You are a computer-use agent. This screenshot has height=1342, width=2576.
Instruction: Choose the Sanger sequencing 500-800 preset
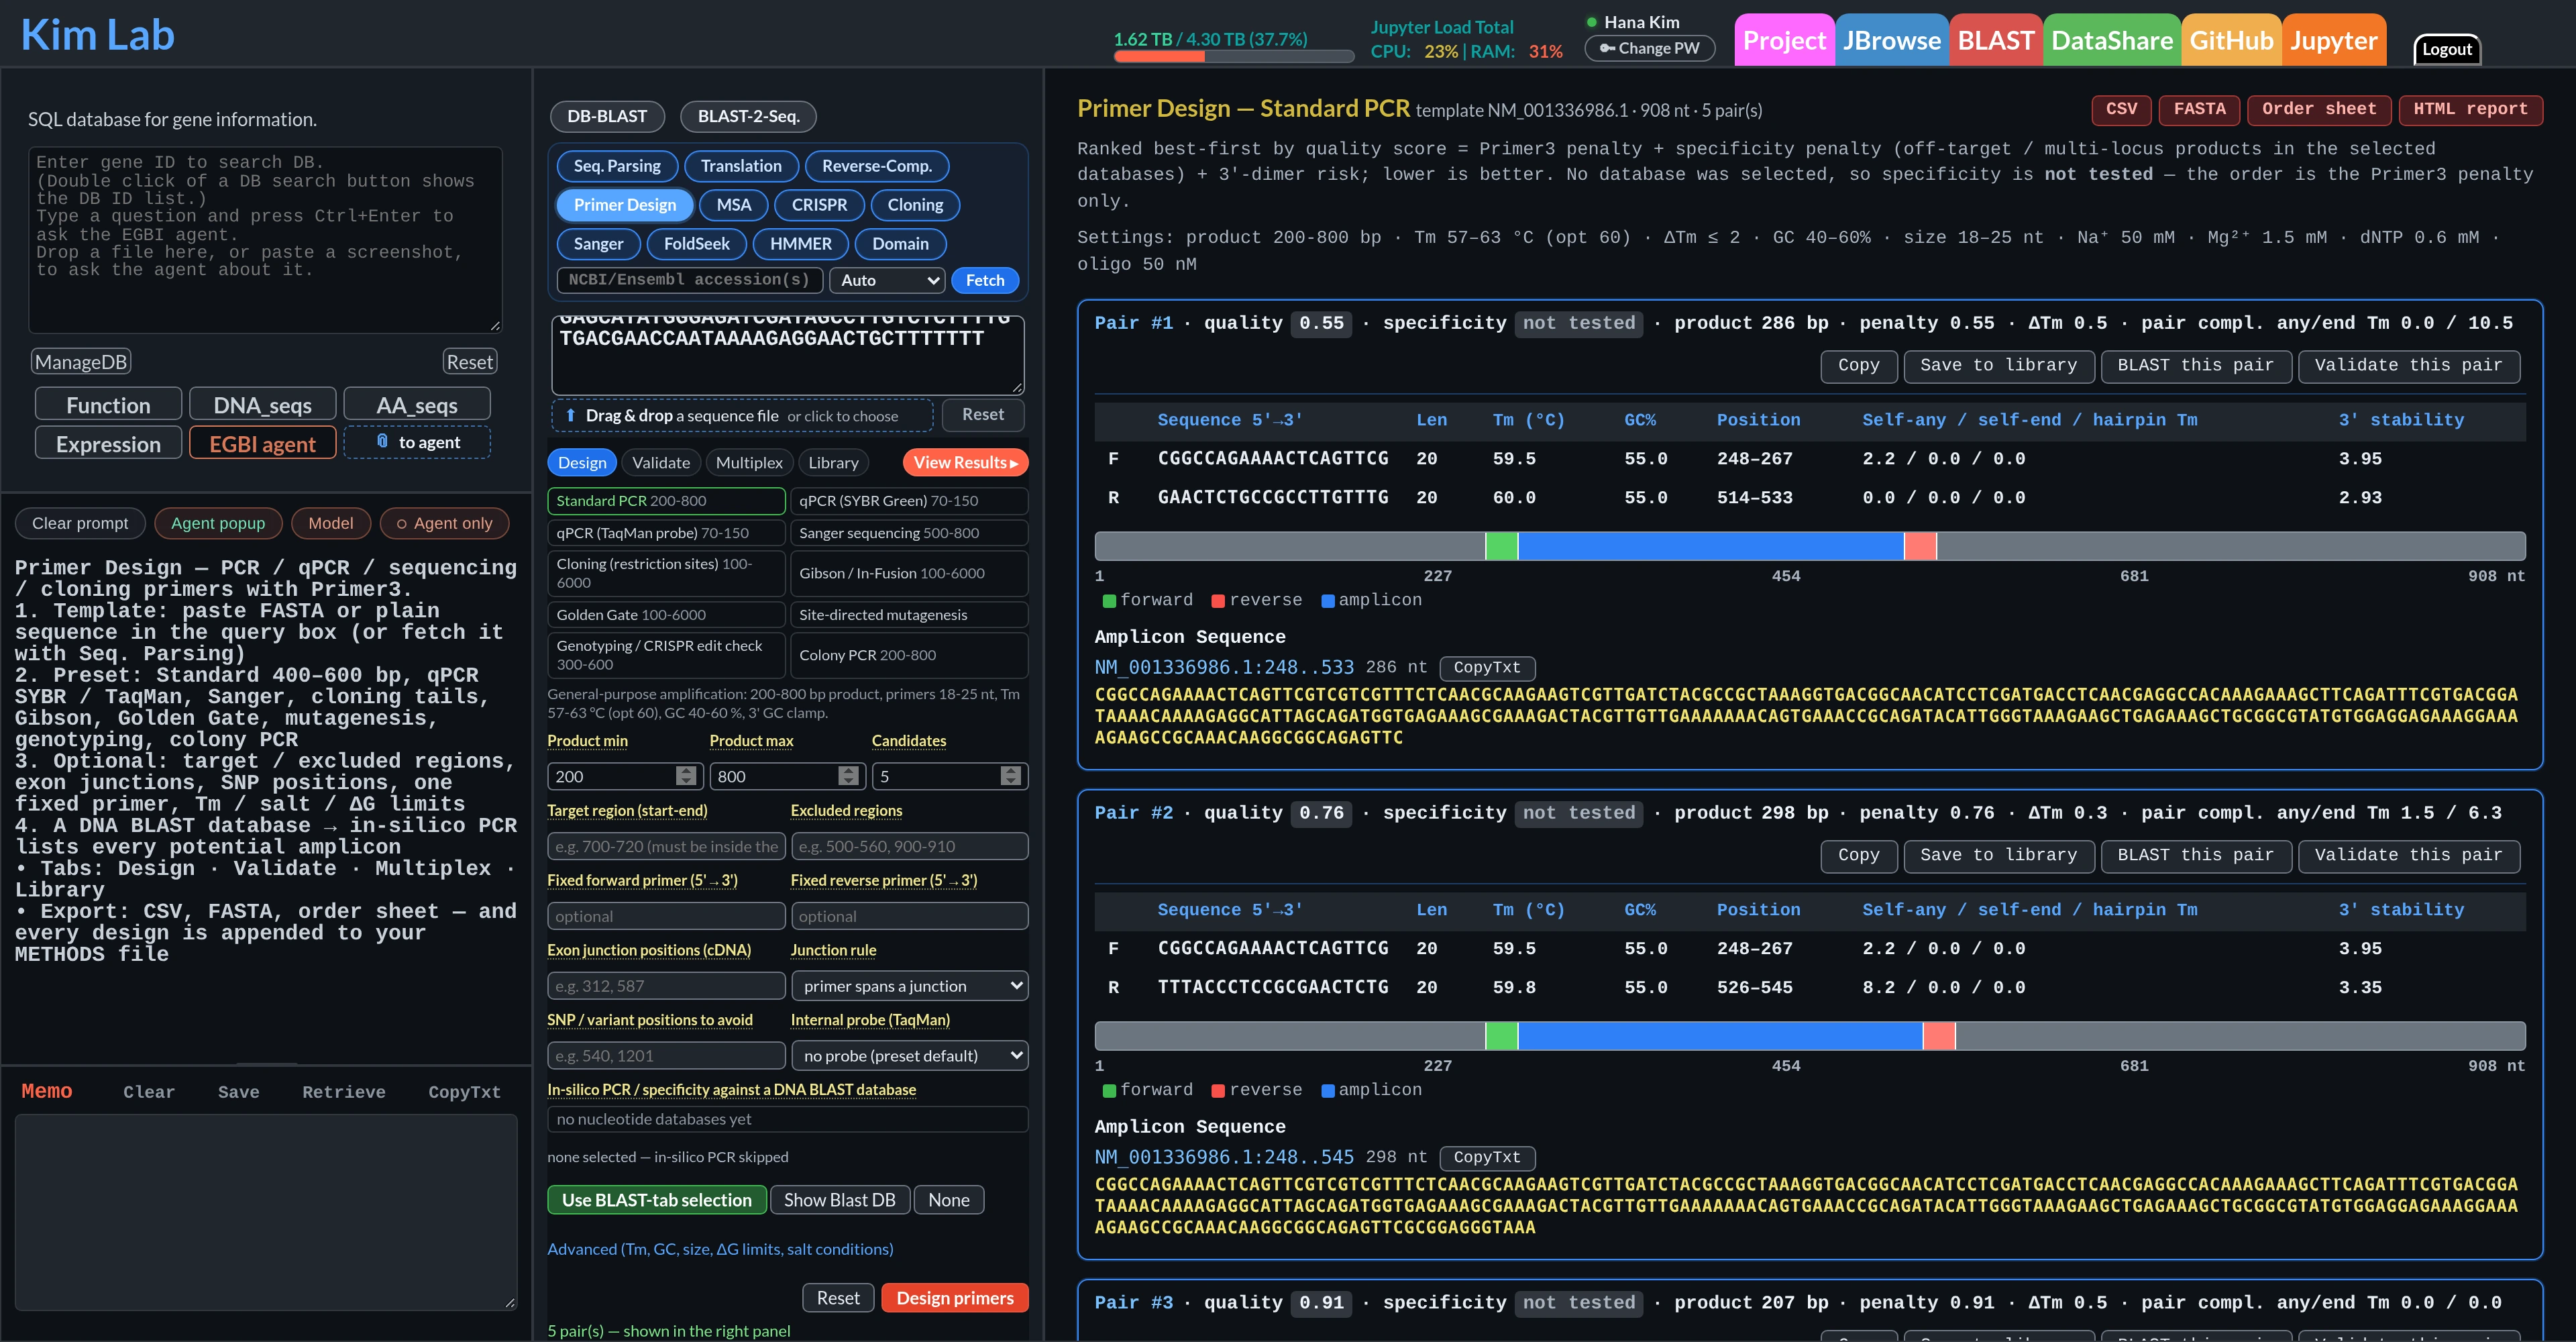tap(909, 533)
